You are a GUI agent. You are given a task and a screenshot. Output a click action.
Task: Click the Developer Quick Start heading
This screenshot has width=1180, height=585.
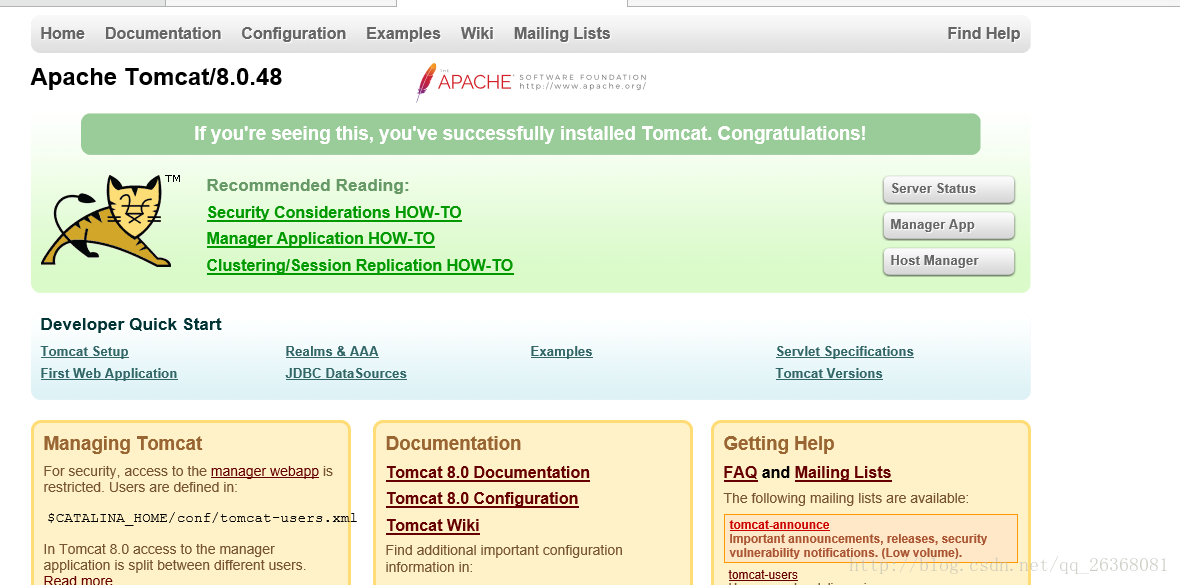(131, 324)
